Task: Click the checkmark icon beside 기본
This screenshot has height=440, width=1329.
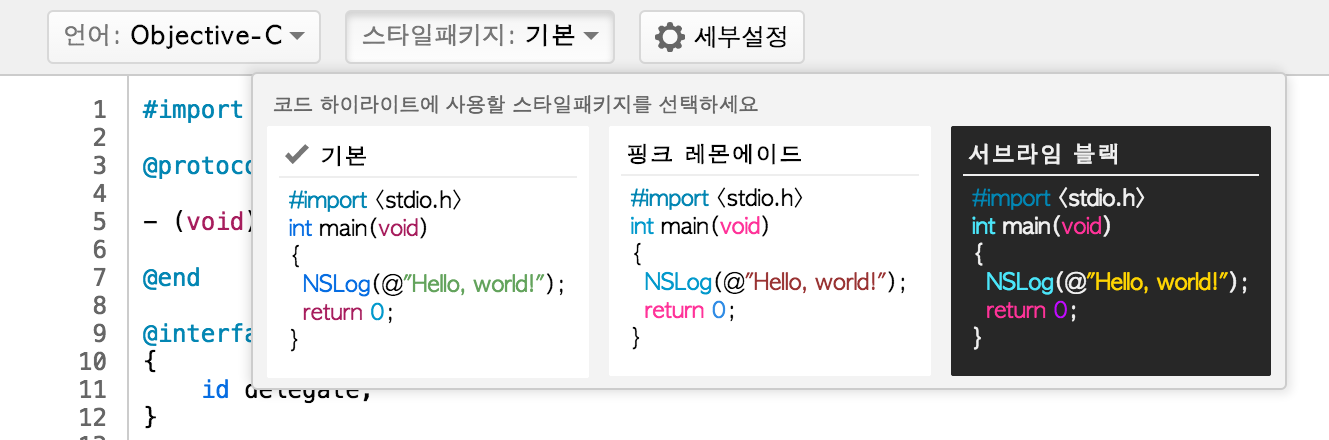Action: (295, 154)
